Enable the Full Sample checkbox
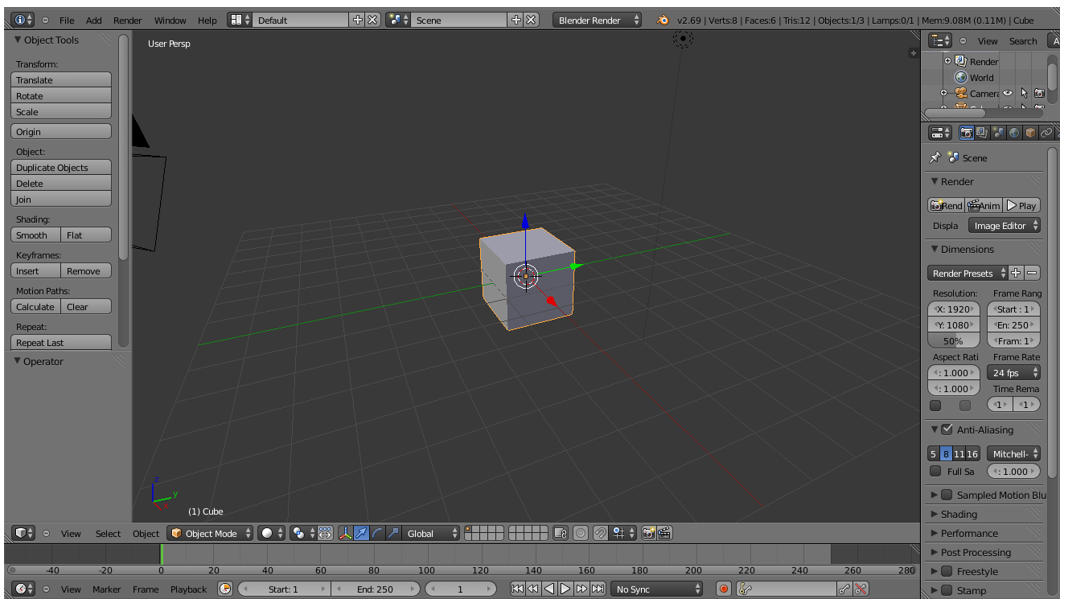The height and width of the screenshot is (608, 1065). (936, 471)
